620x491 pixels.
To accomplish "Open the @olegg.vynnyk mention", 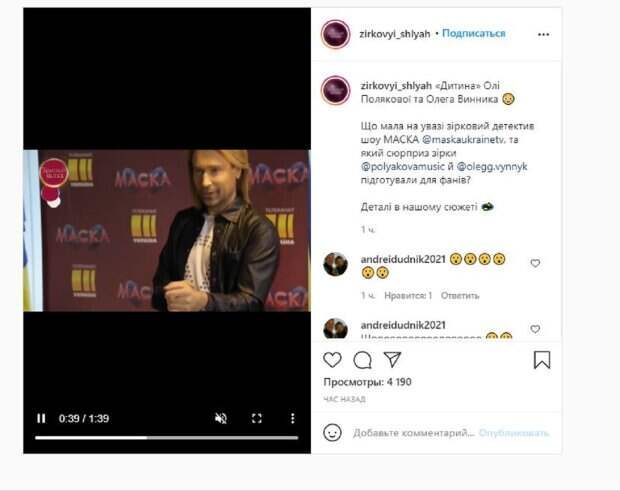I will coord(492,166).
